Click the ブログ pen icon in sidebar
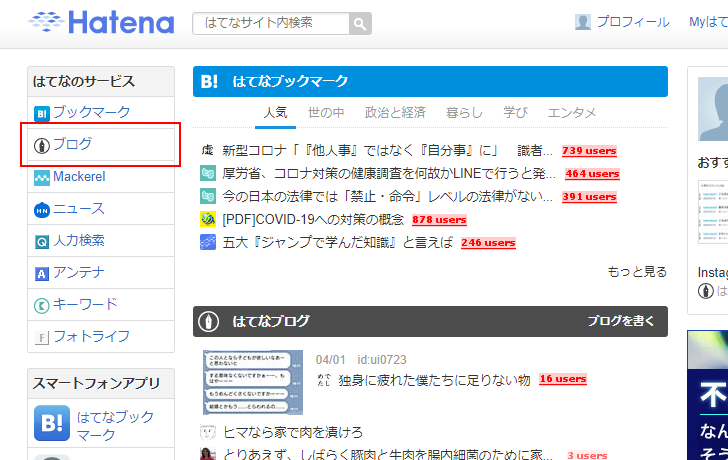The width and height of the screenshot is (728, 460). [42, 146]
